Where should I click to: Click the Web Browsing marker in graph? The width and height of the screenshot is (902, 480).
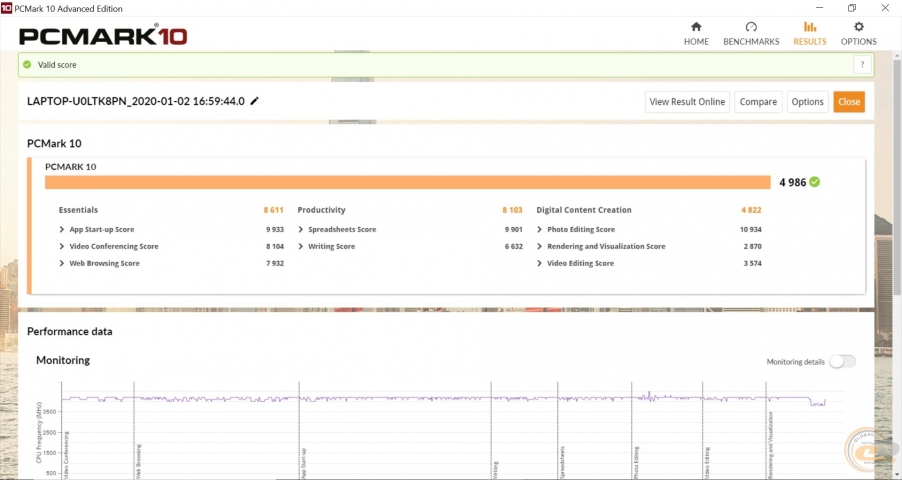[x=138, y=462]
